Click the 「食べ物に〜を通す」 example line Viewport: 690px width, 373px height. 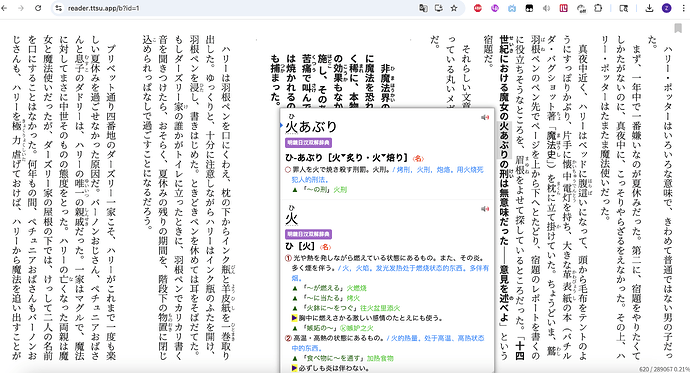[x=343, y=358]
